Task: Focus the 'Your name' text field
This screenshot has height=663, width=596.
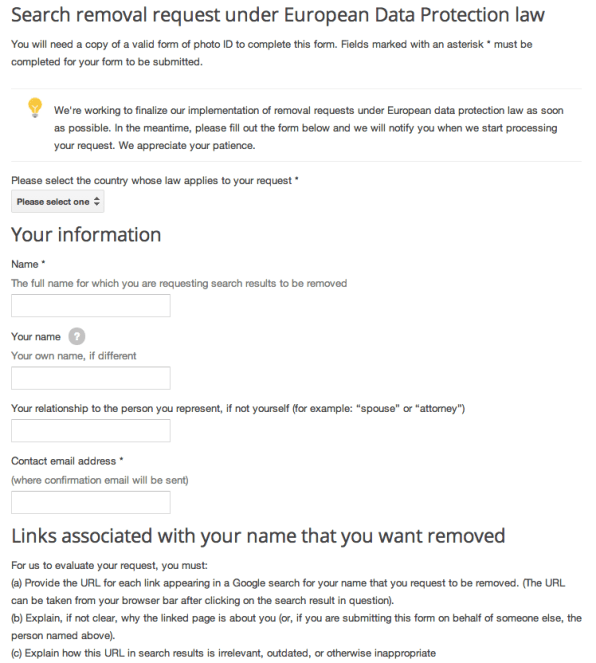Action: [x=91, y=378]
